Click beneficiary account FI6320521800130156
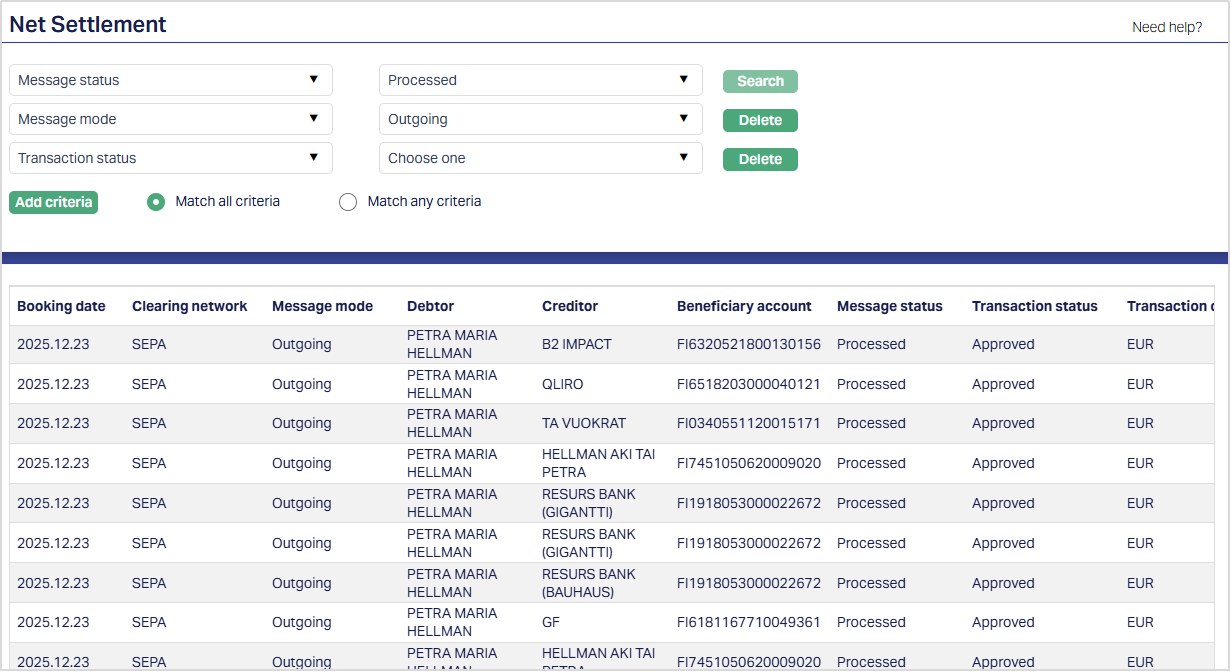 point(749,344)
